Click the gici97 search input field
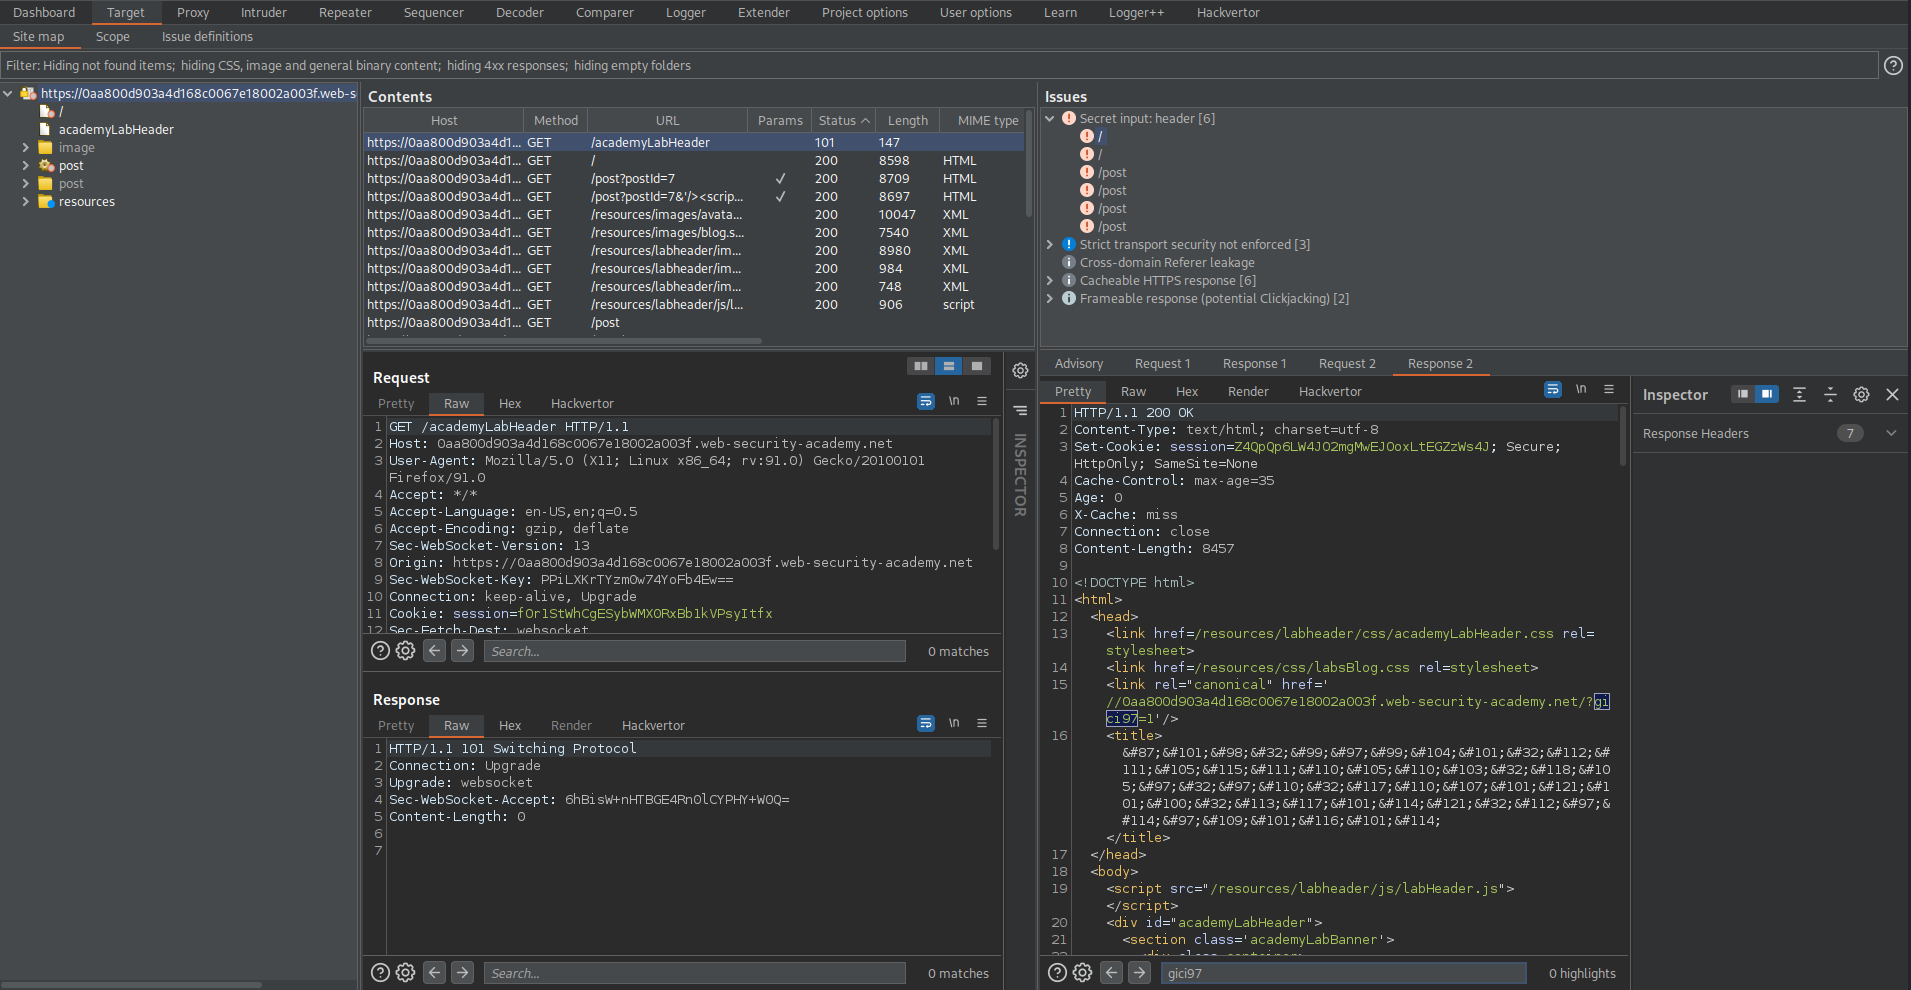1911x990 pixels. tap(1343, 973)
